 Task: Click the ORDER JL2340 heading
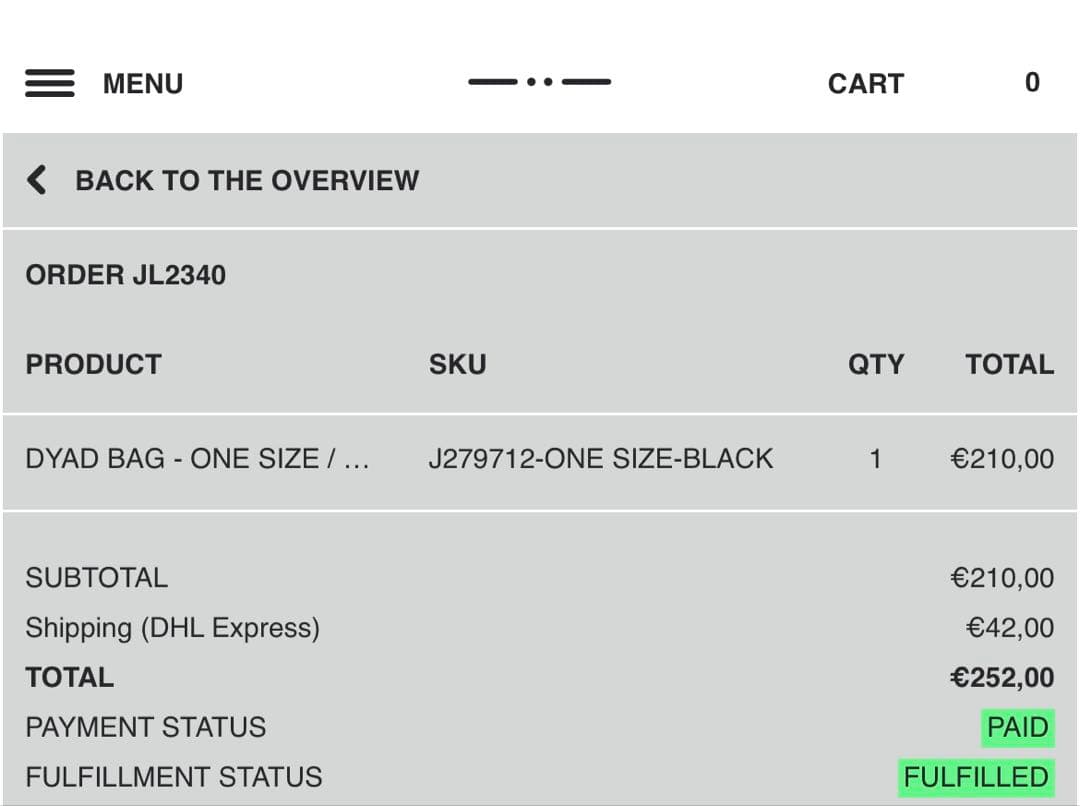(x=126, y=275)
